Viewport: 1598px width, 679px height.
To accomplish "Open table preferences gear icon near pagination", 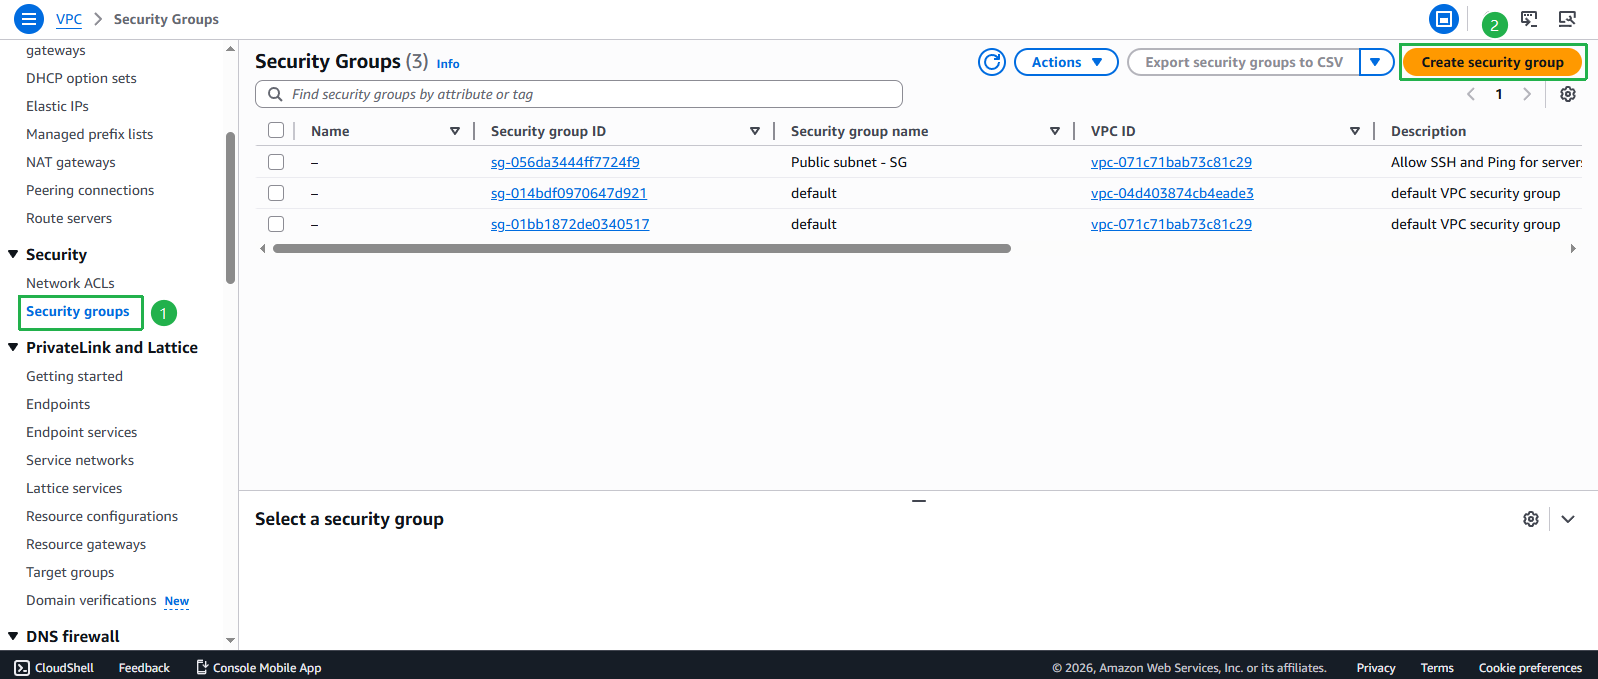I will (1568, 94).
